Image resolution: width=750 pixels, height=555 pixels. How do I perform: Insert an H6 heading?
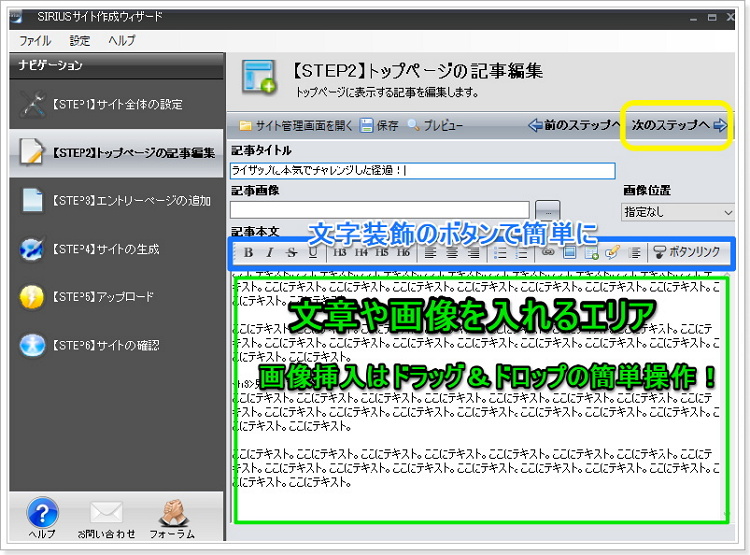[x=403, y=252]
